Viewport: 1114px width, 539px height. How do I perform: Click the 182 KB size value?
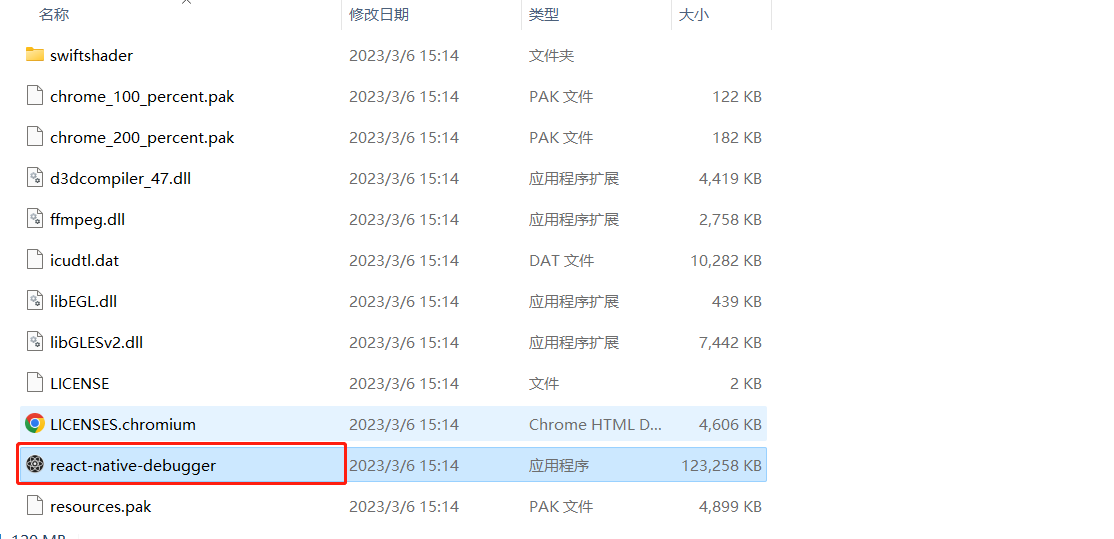pyautogui.click(x=737, y=138)
